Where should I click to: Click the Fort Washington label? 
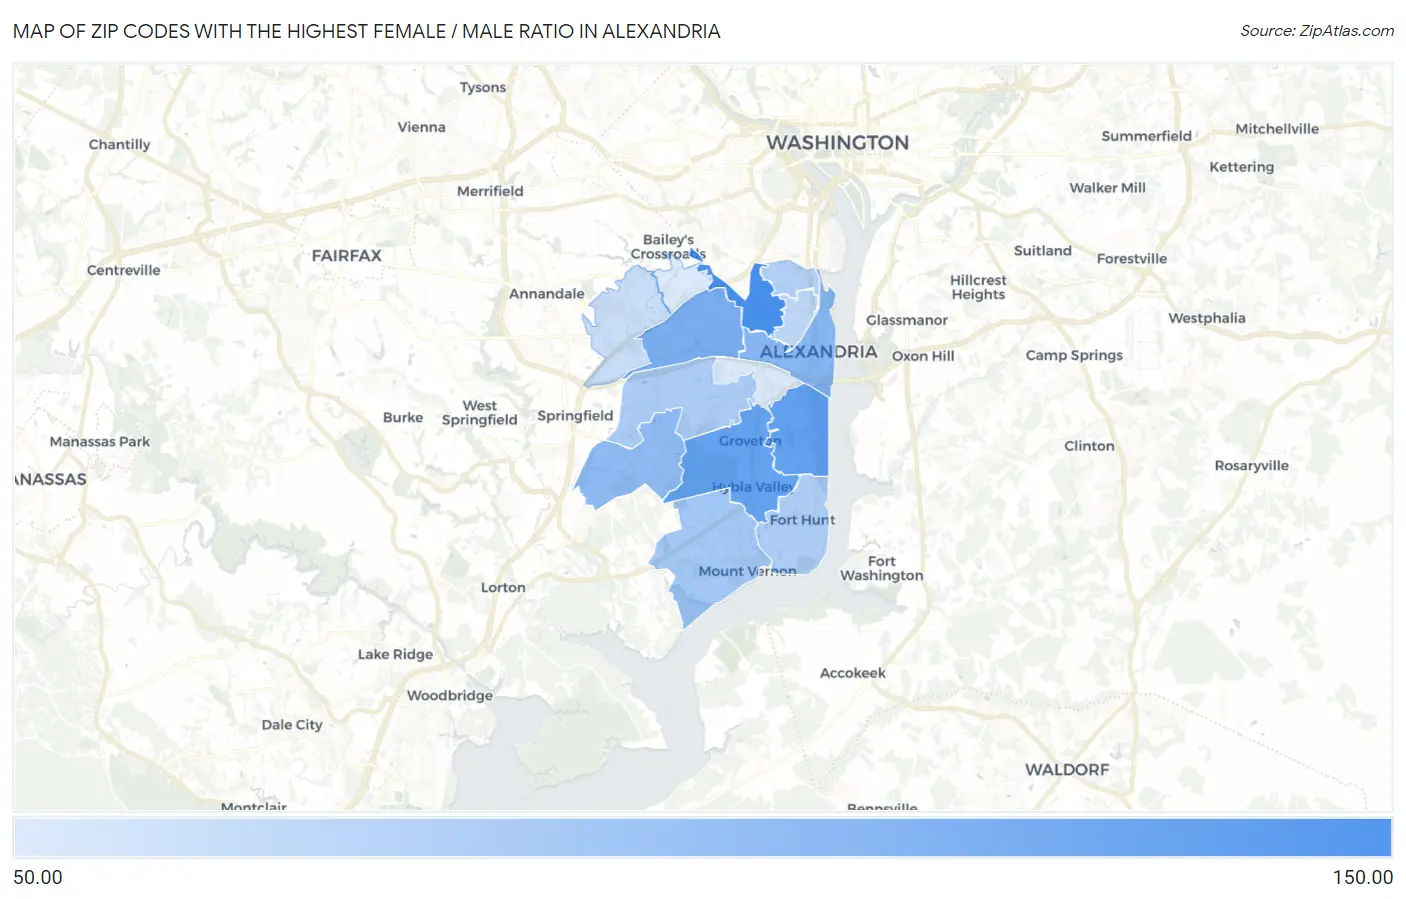pyautogui.click(x=881, y=569)
